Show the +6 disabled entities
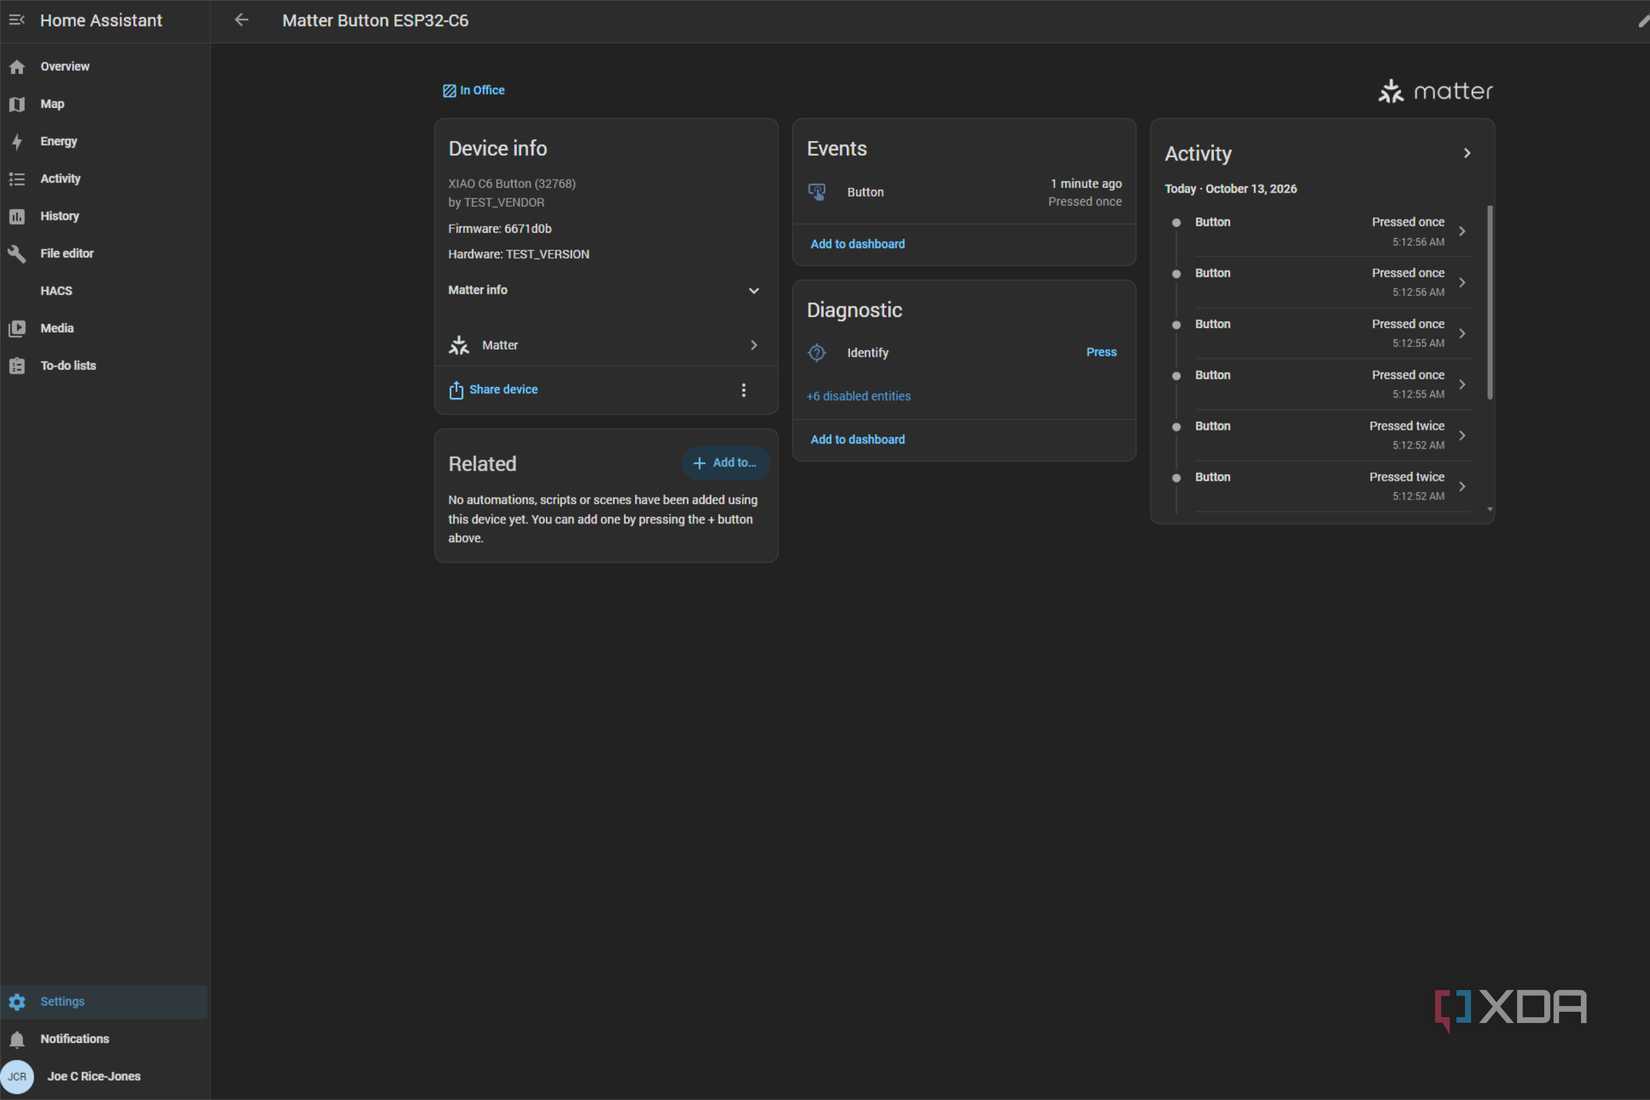1650x1100 pixels. (x=858, y=396)
